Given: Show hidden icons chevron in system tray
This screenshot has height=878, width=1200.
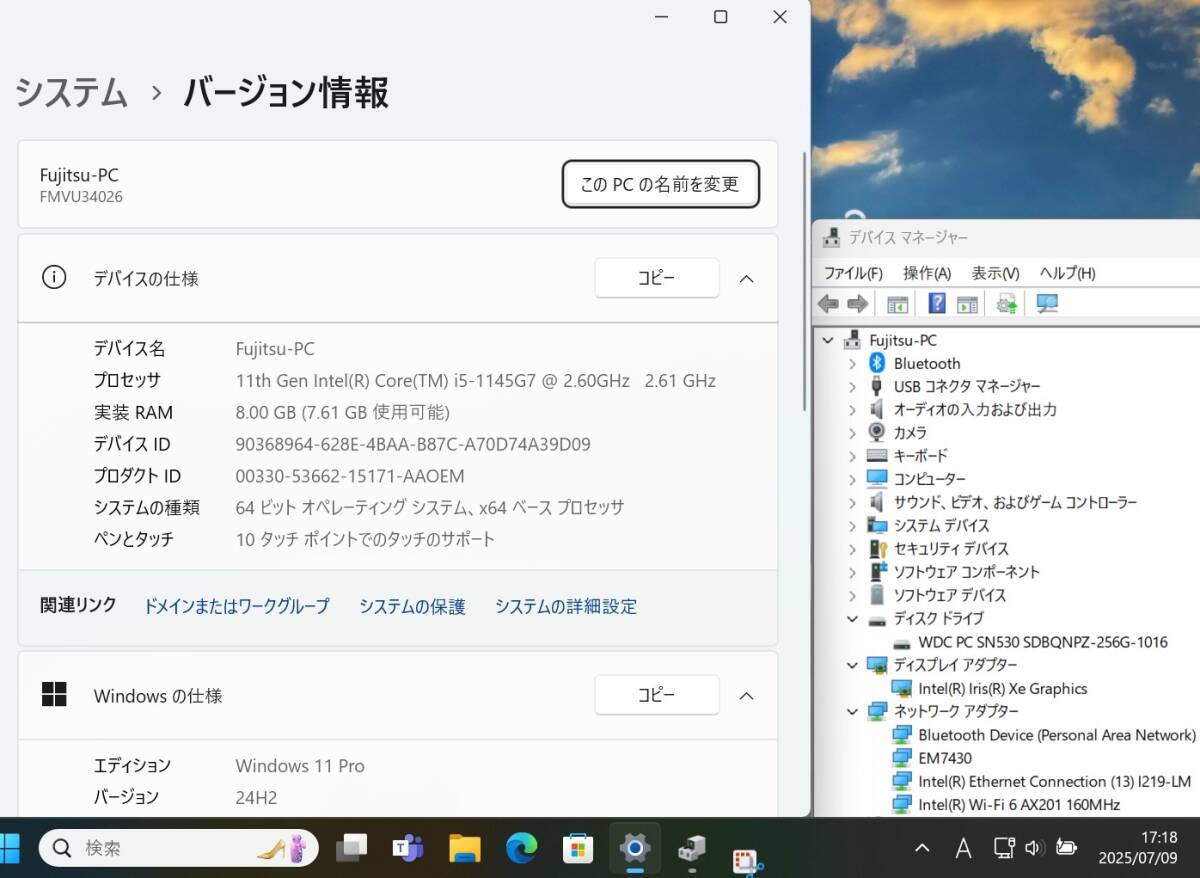Looking at the screenshot, I should coord(922,848).
